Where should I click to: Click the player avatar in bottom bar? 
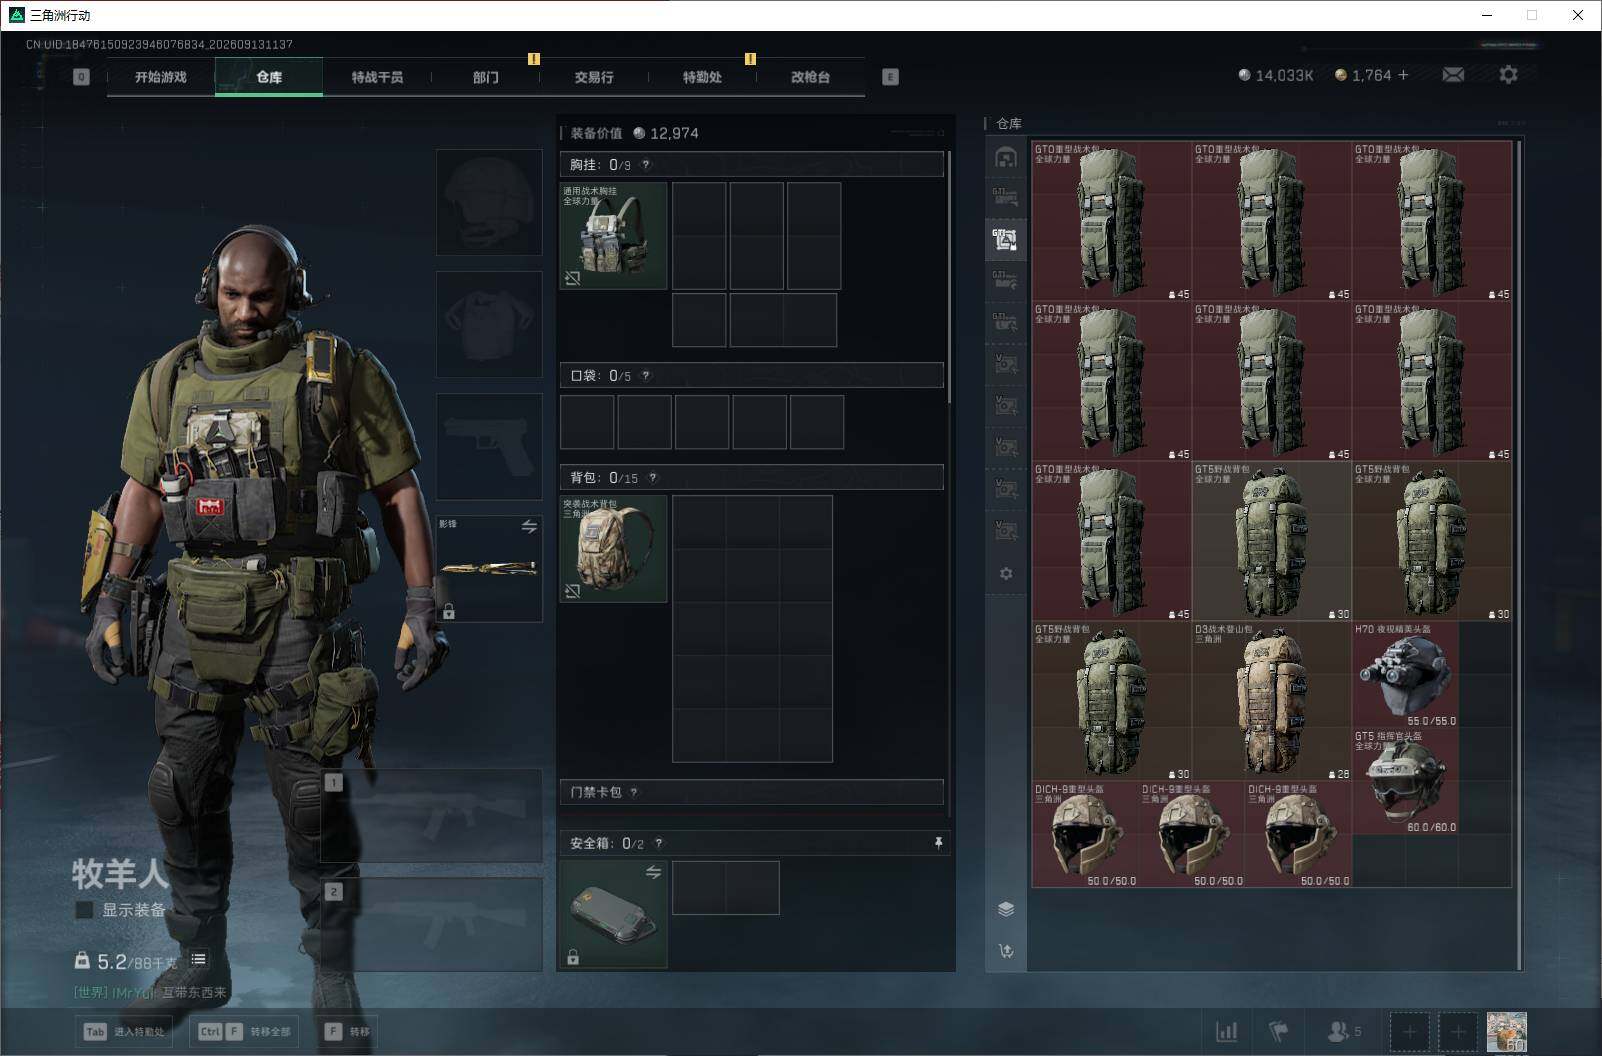click(1506, 1031)
